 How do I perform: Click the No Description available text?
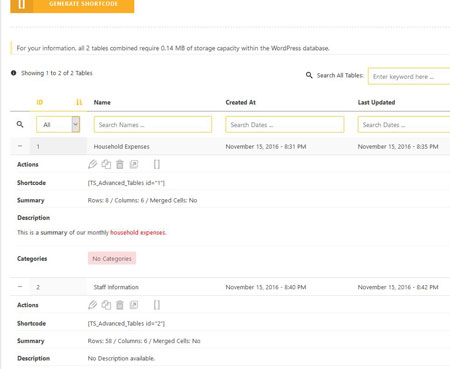tap(121, 358)
